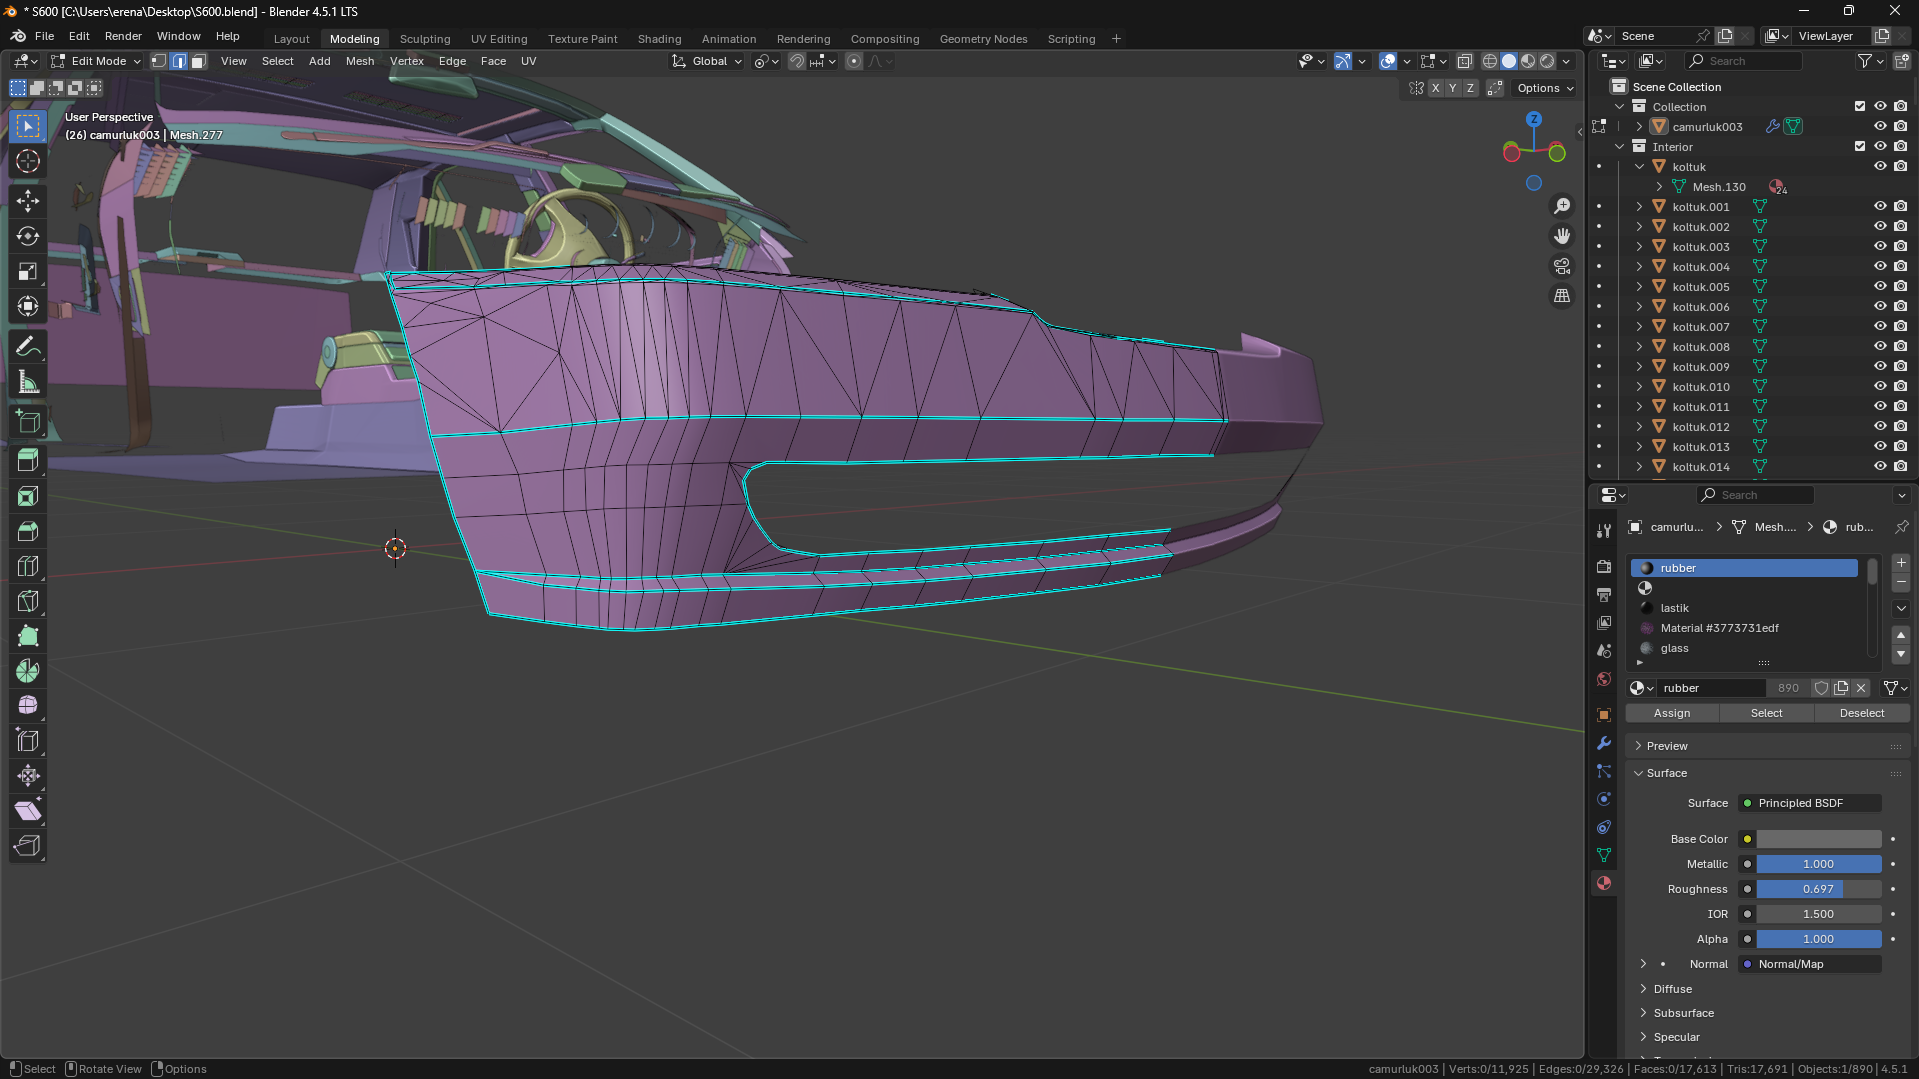Viewport: 1919px width, 1079px height.
Task: Click the 3D Cursor tool
Action: (28, 162)
